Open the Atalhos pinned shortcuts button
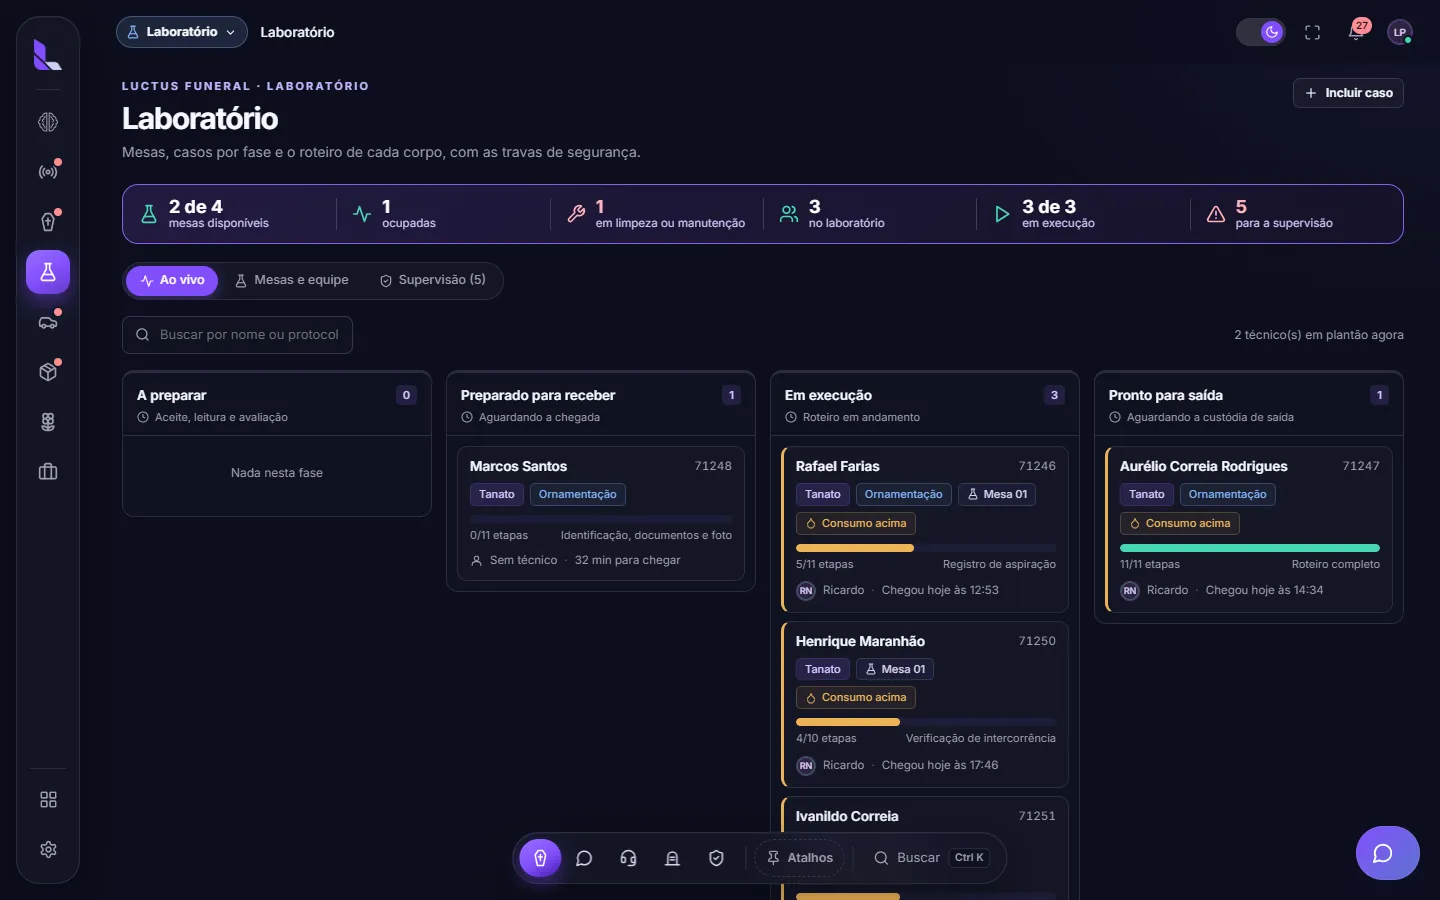The width and height of the screenshot is (1440, 900). pos(800,858)
